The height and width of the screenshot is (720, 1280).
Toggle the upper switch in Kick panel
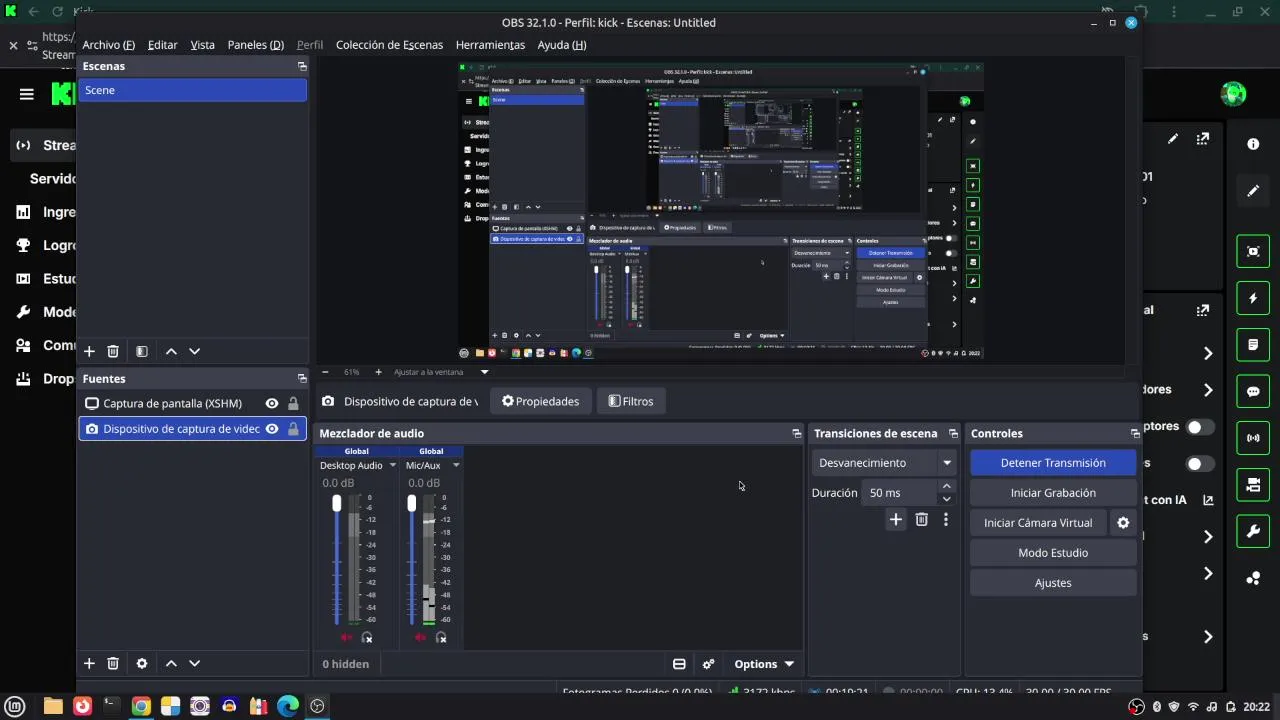[x=1200, y=427]
